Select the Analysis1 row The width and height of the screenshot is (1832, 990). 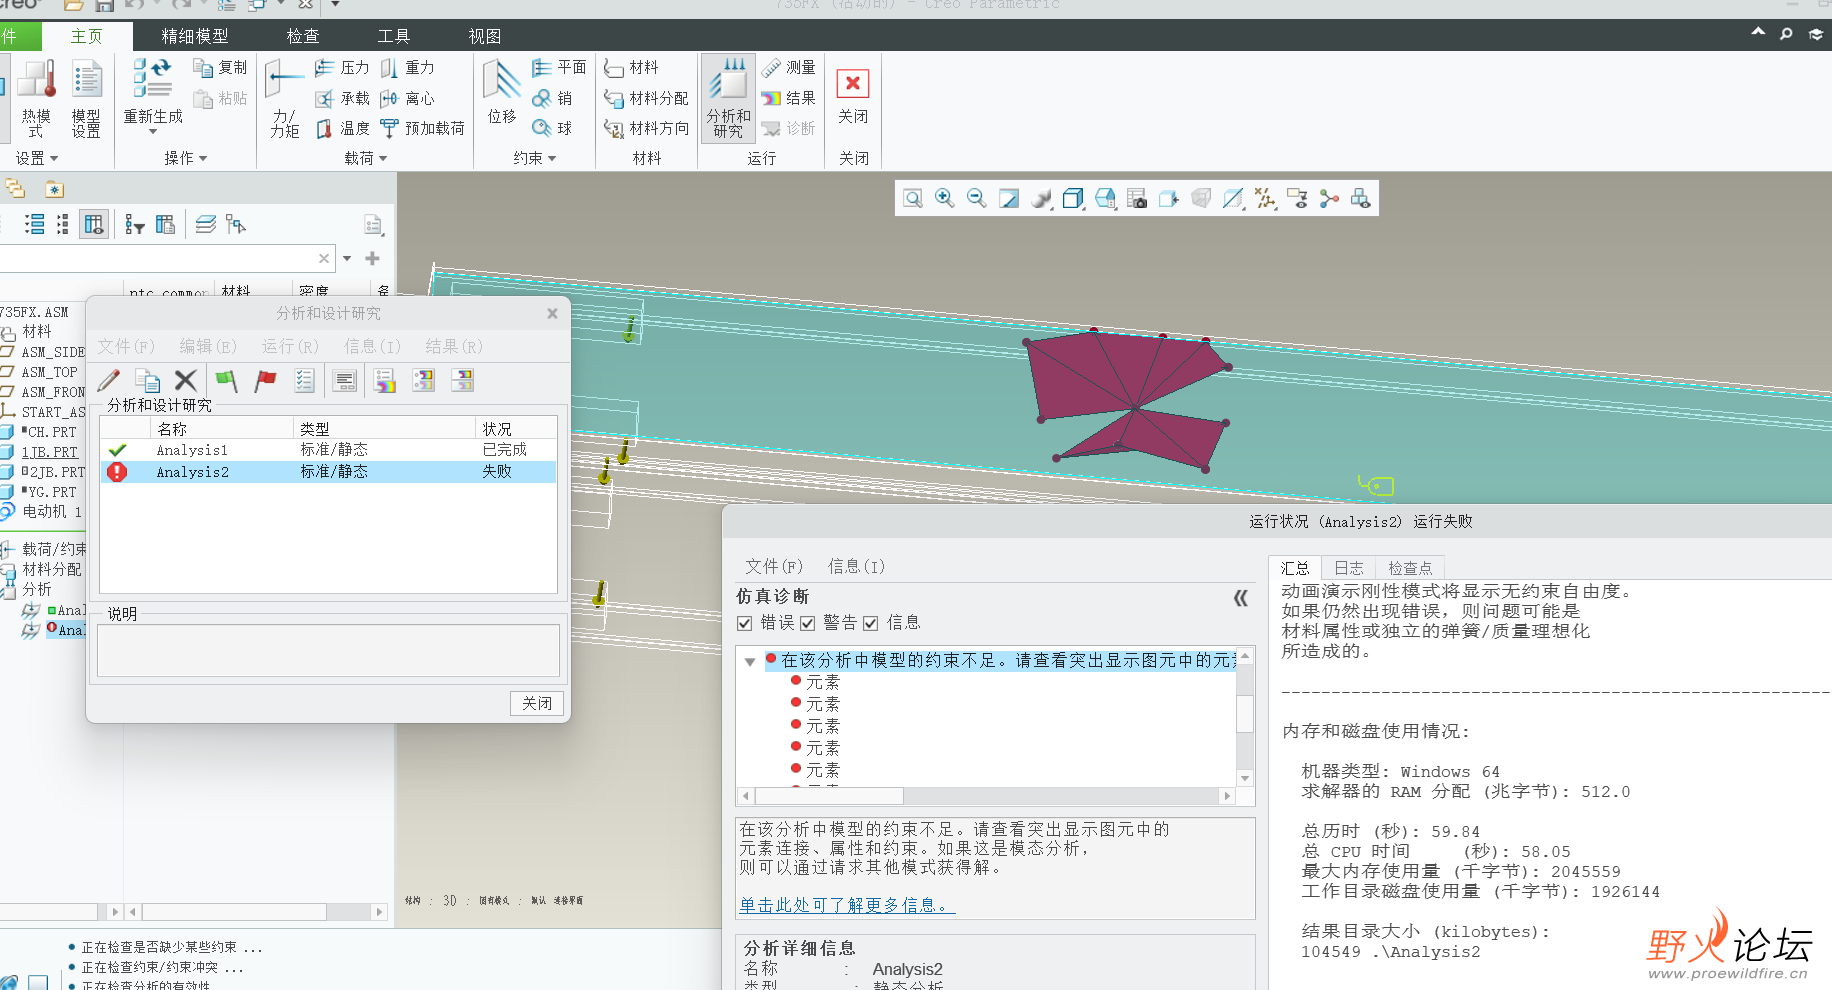click(x=328, y=450)
